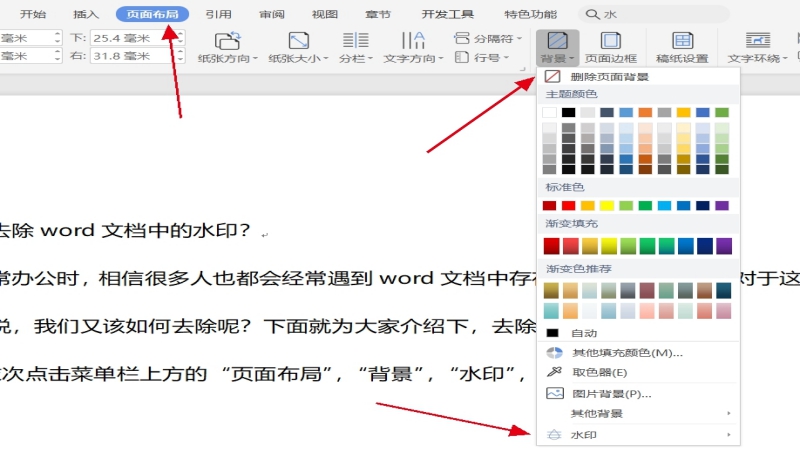Switch to the 插入 (Insert) tab
The width and height of the screenshot is (800, 450).
click(x=87, y=14)
